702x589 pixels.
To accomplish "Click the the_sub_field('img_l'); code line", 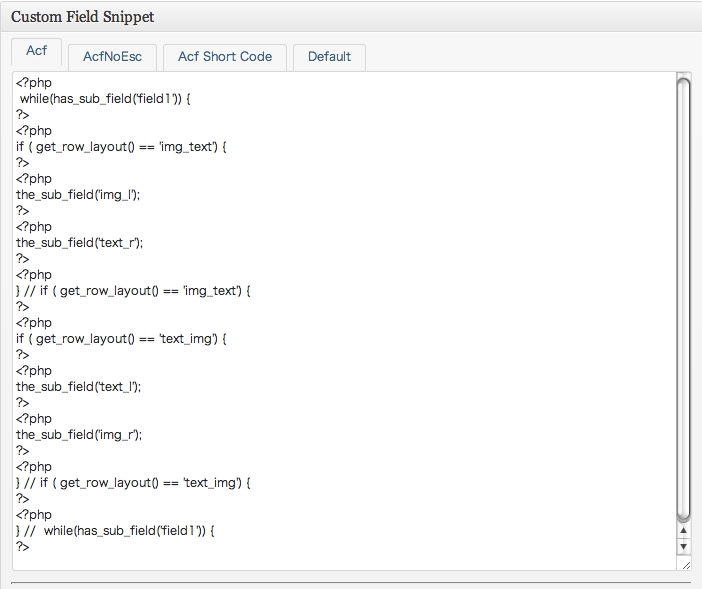I will pyautogui.click(x=78, y=195).
